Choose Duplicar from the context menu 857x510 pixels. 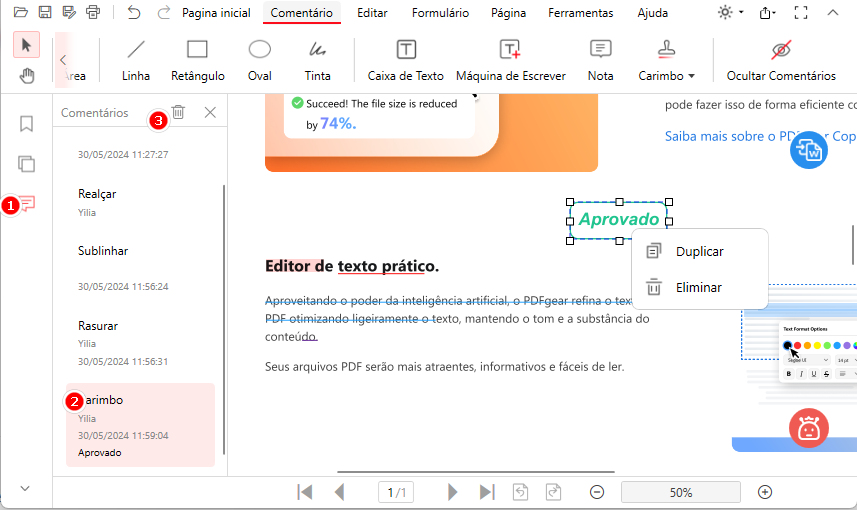700,251
